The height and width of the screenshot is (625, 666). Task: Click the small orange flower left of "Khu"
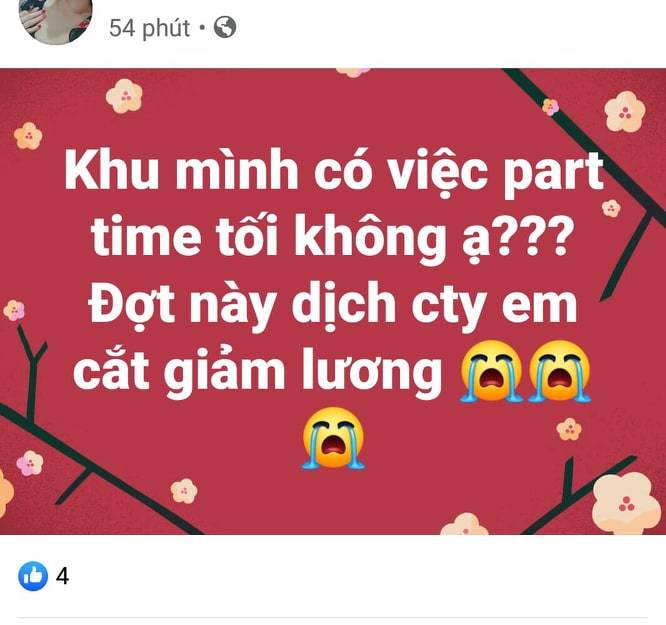click(x=28, y=136)
